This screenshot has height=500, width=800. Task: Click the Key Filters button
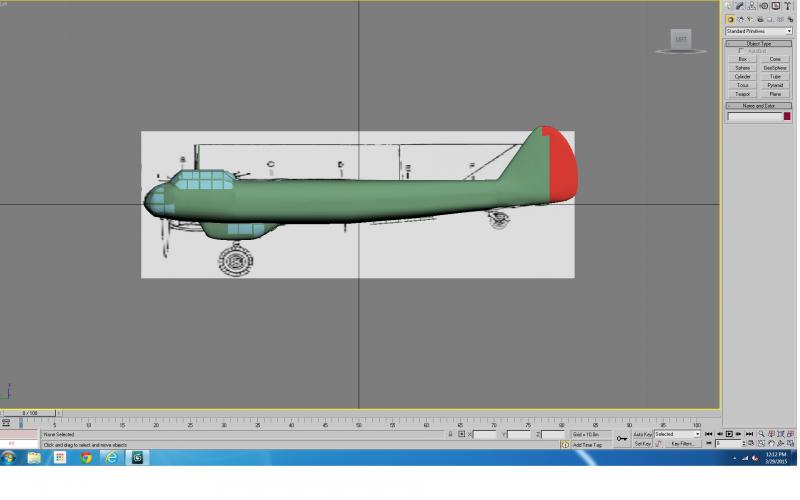click(x=682, y=444)
